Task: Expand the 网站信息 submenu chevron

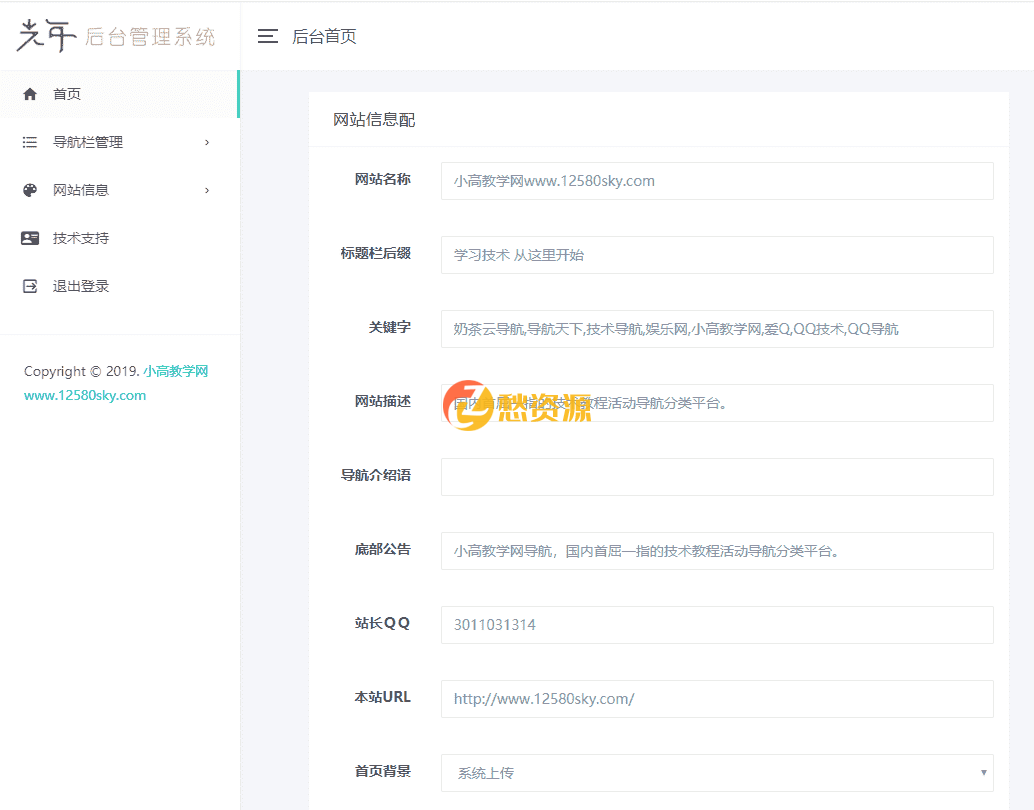Action: click(207, 189)
